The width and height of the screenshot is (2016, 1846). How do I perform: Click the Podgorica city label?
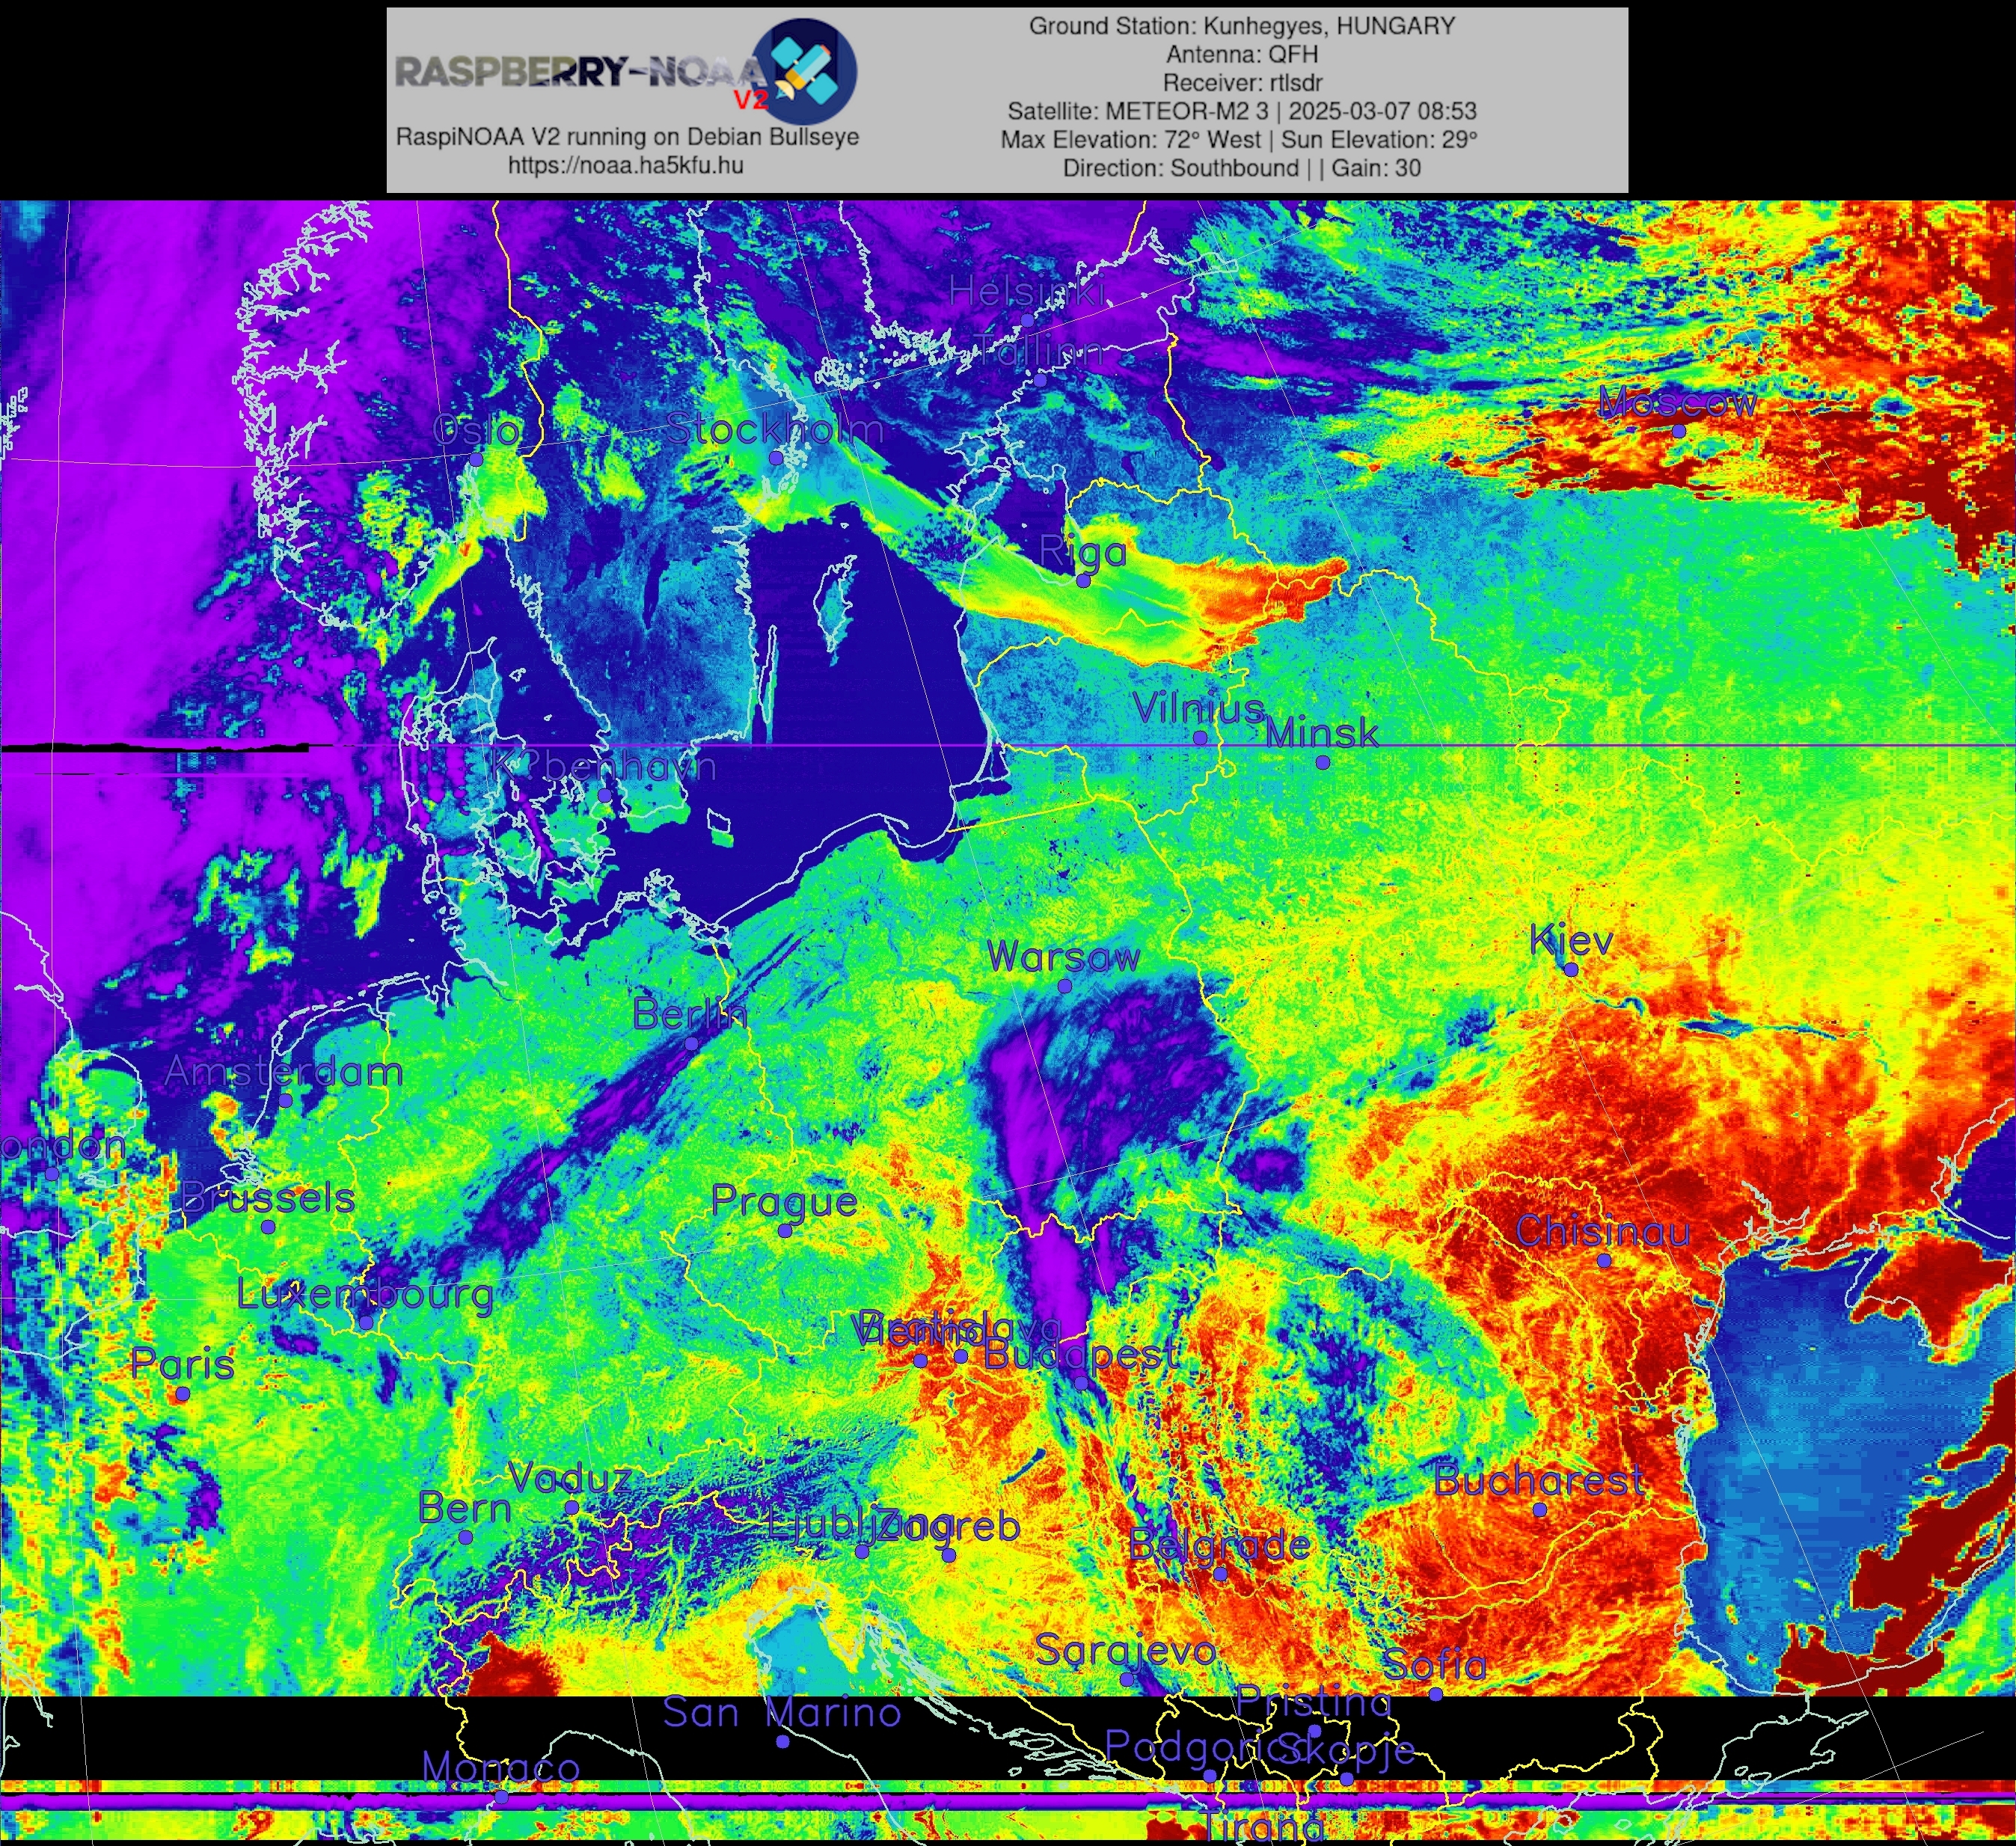coord(1208,1748)
